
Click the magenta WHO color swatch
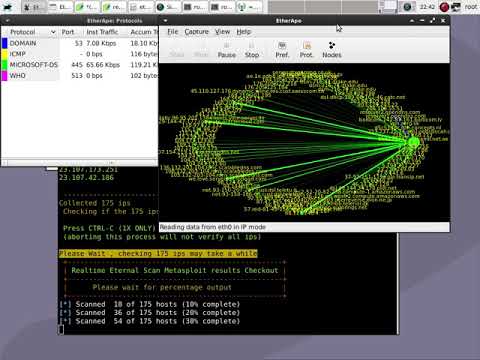coord(5,76)
